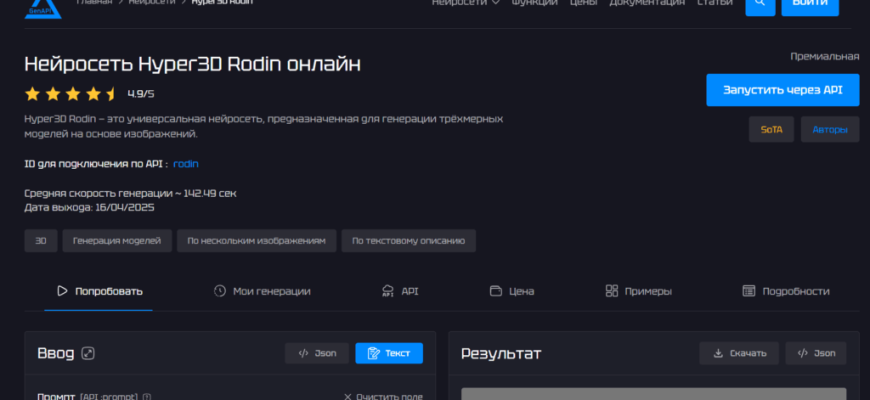Switch input mode to Json

coord(317,353)
